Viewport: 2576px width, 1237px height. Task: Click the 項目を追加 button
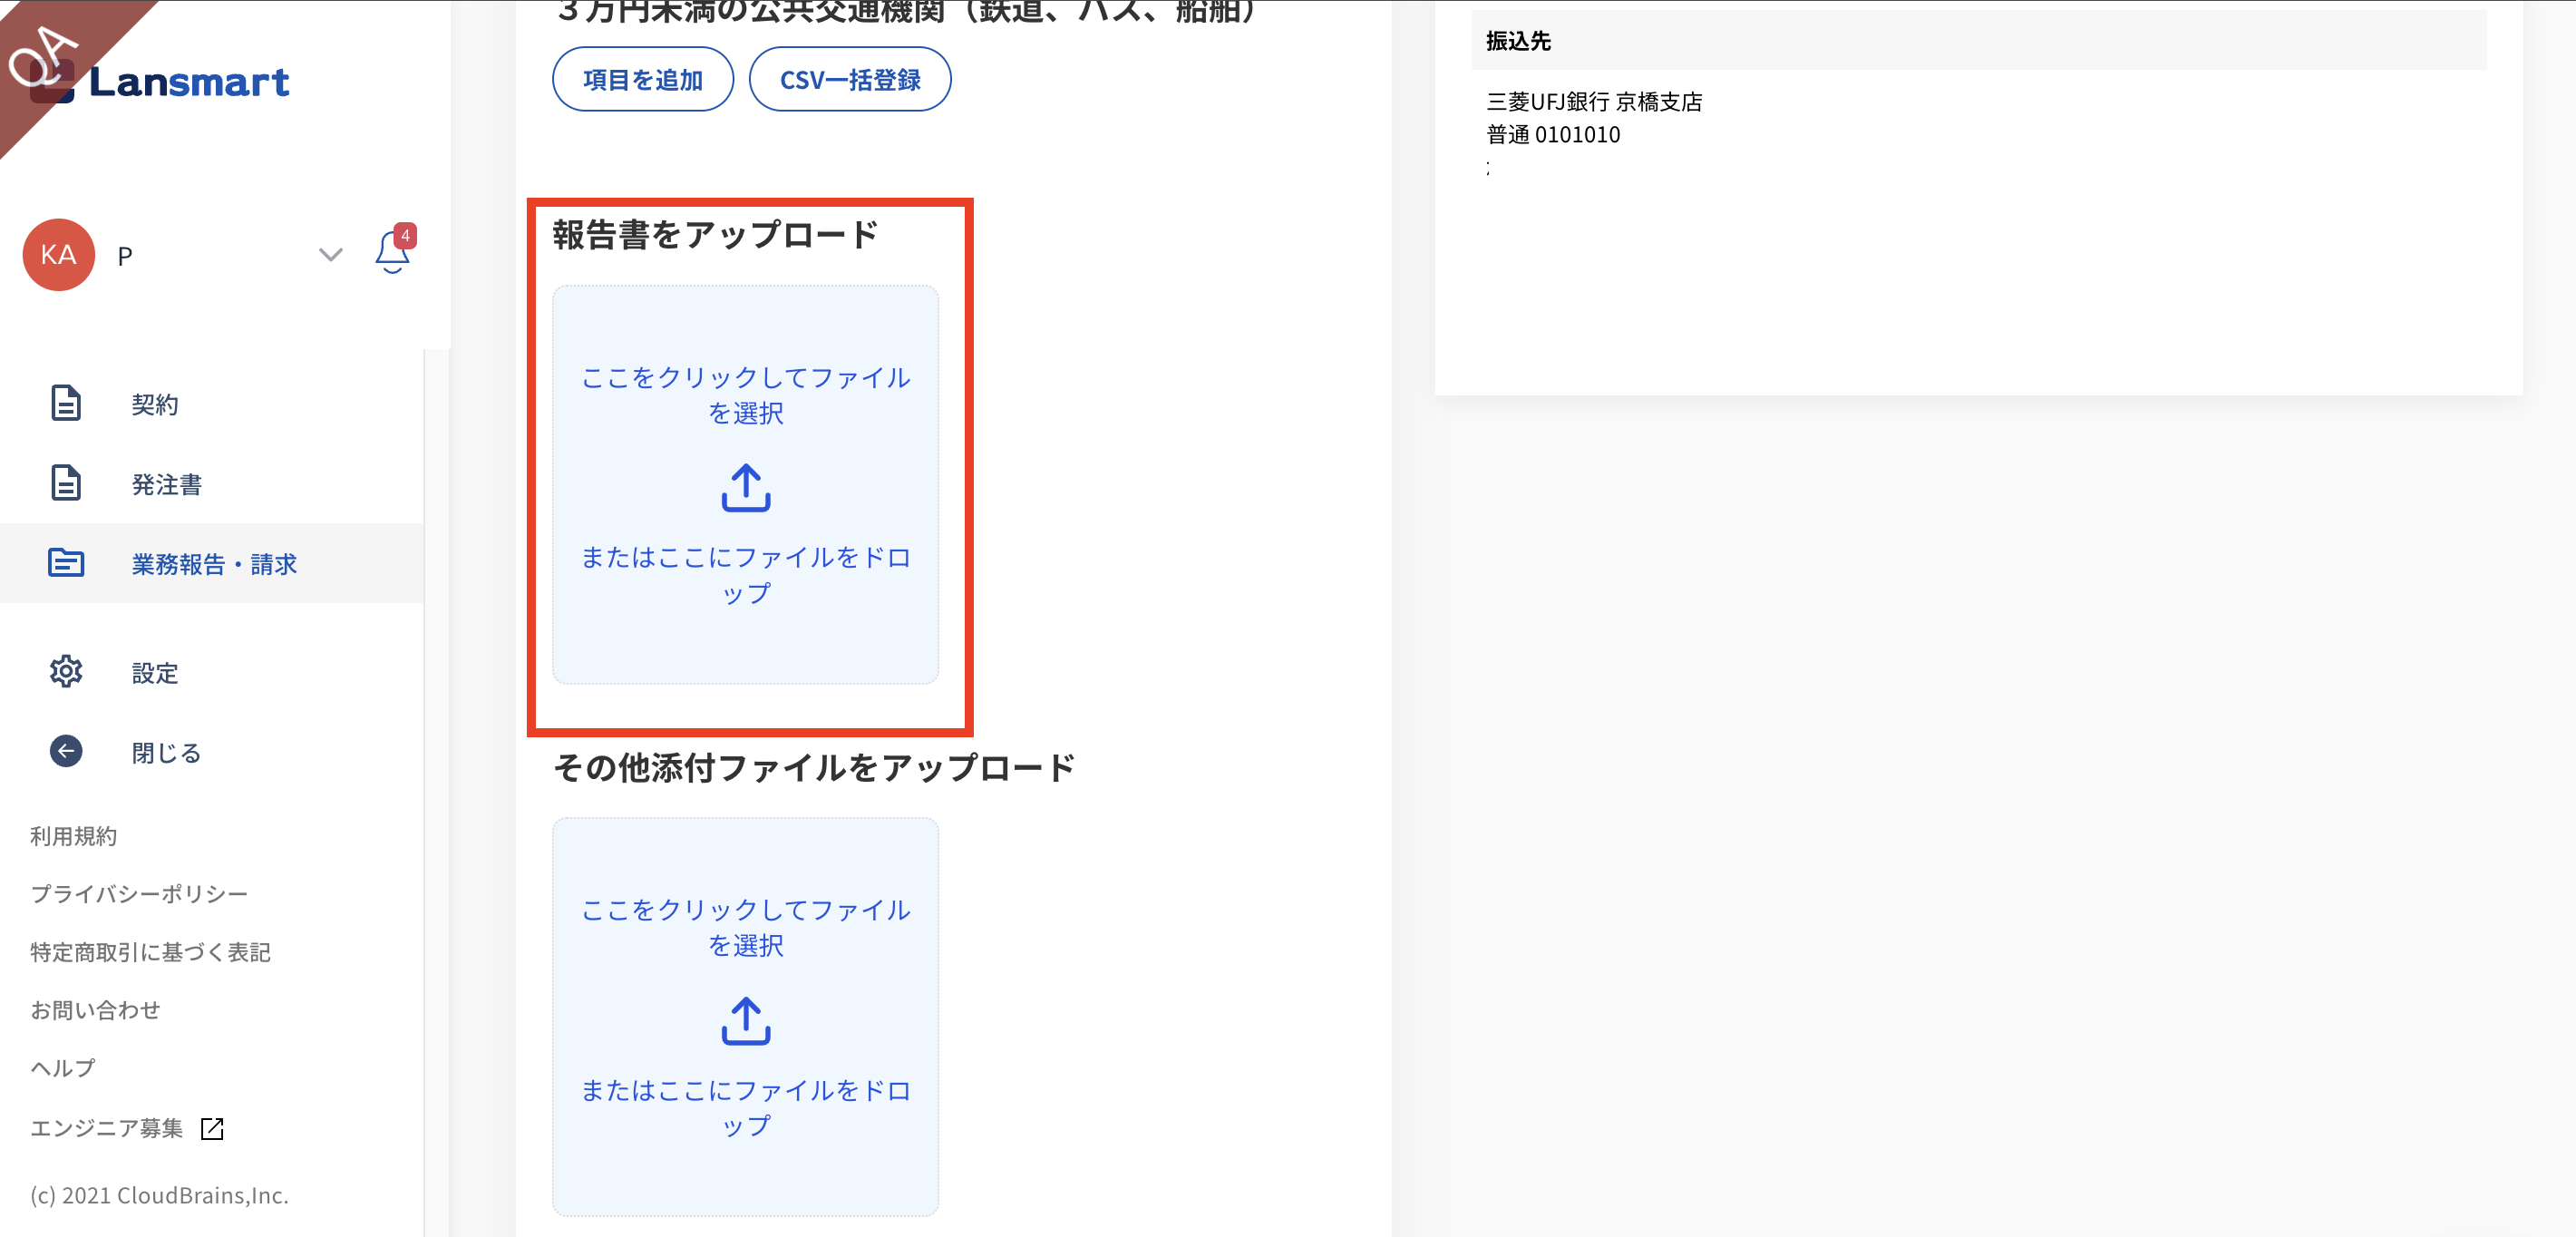tap(642, 79)
